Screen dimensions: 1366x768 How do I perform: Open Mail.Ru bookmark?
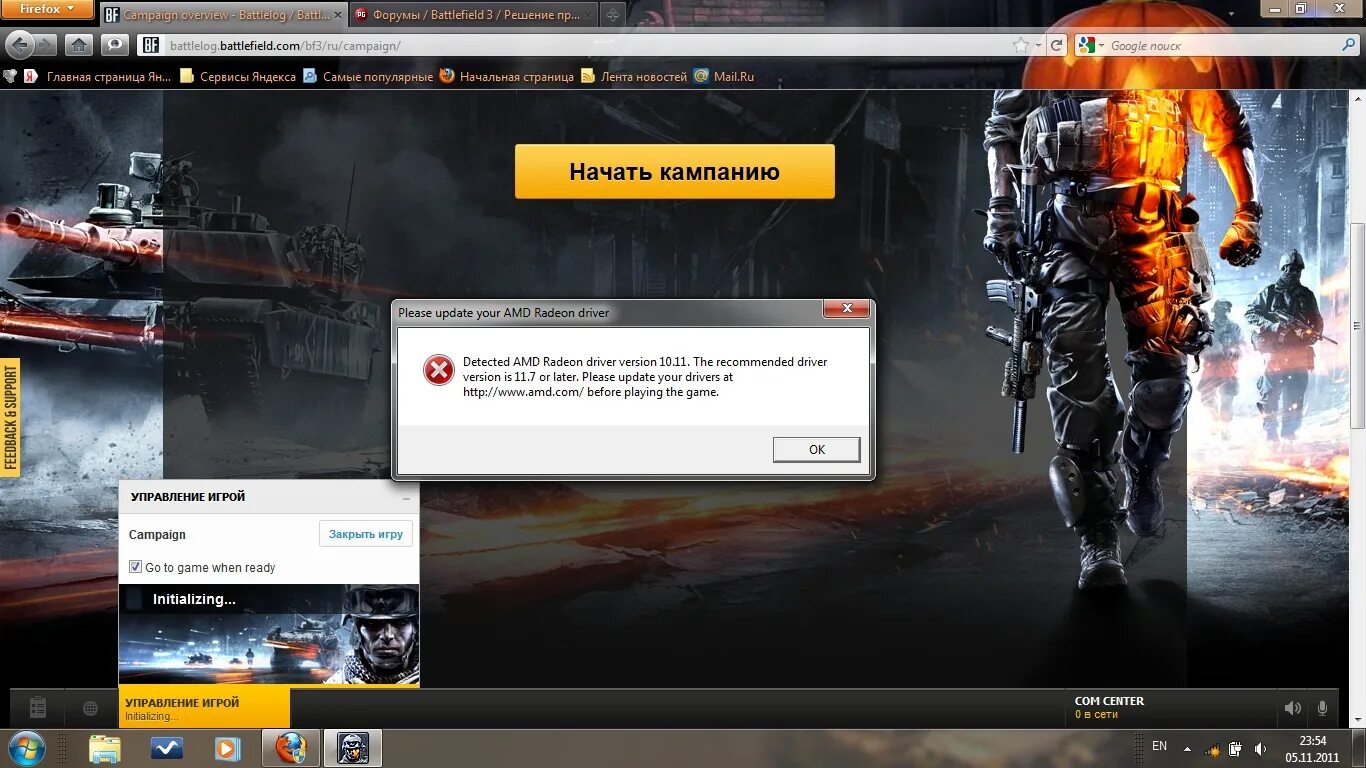(724, 76)
